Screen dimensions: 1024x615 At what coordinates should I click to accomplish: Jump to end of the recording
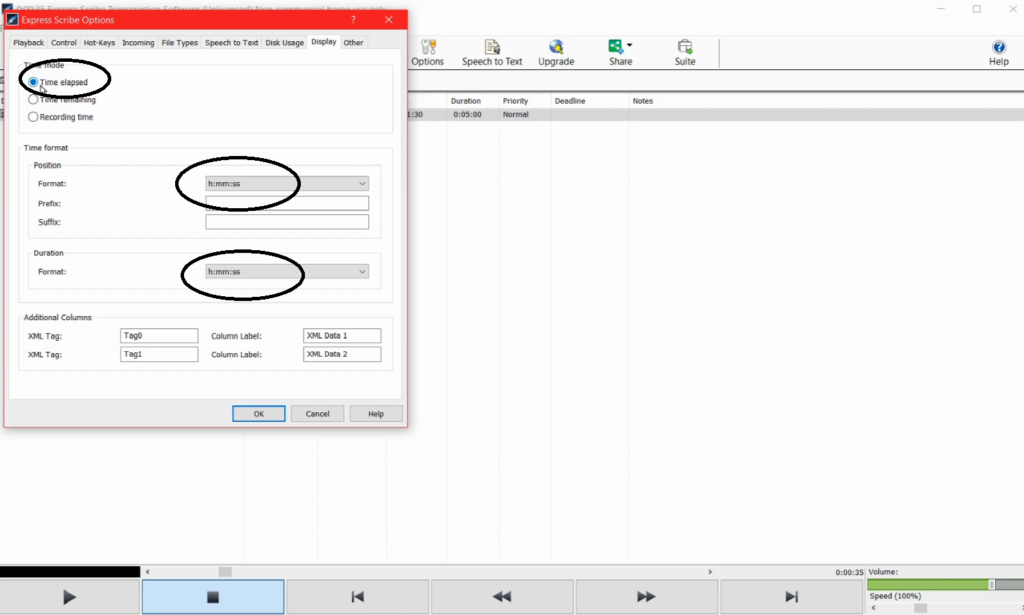[792, 597]
